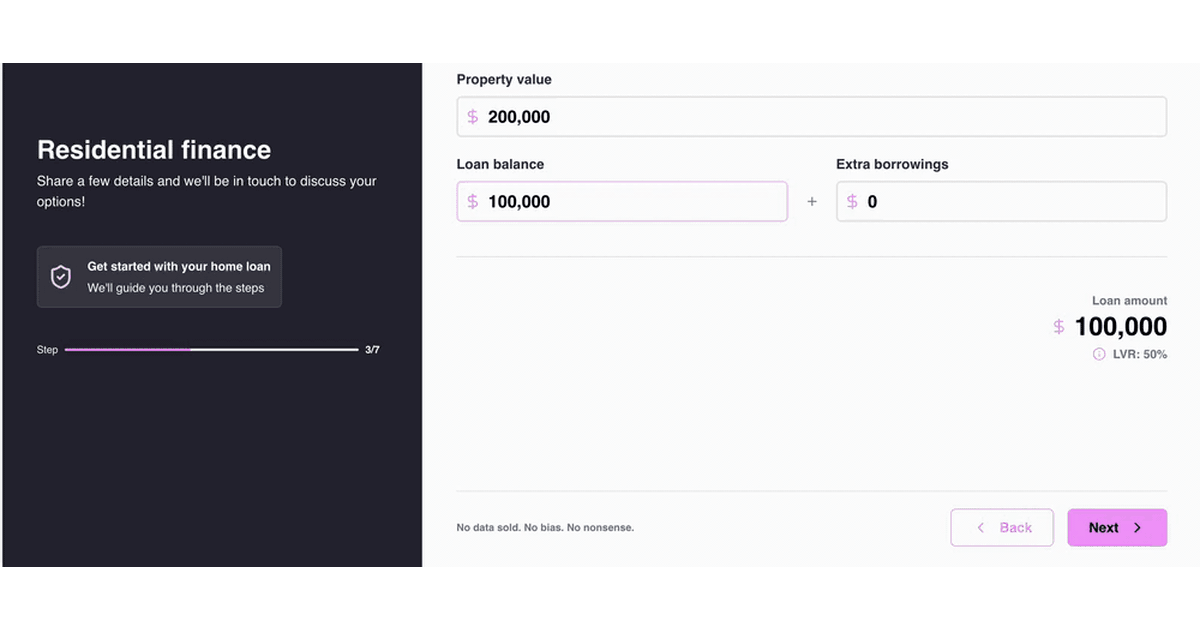This screenshot has height=630, width=1200.
Task: Click the 3/7 step counter
Action: click(372, 350)
